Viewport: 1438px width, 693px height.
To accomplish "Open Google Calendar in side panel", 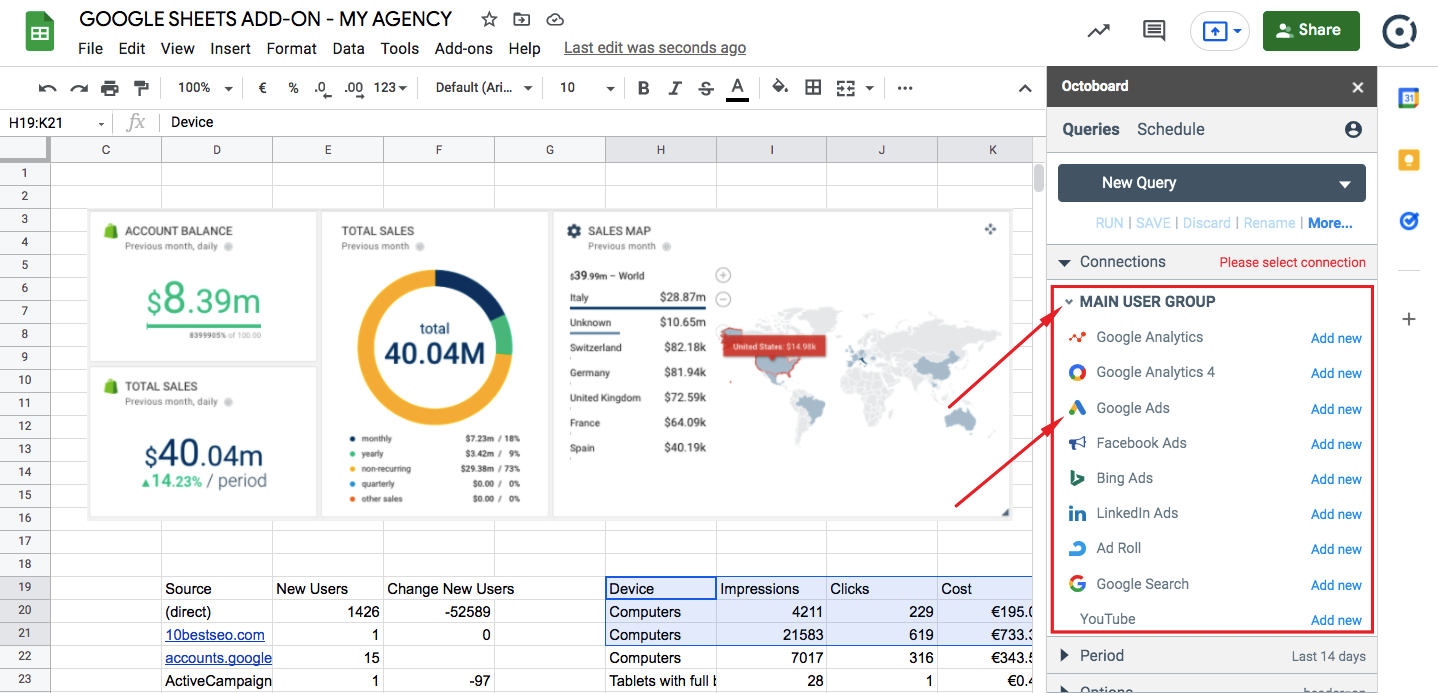I will coord(1409,97).
